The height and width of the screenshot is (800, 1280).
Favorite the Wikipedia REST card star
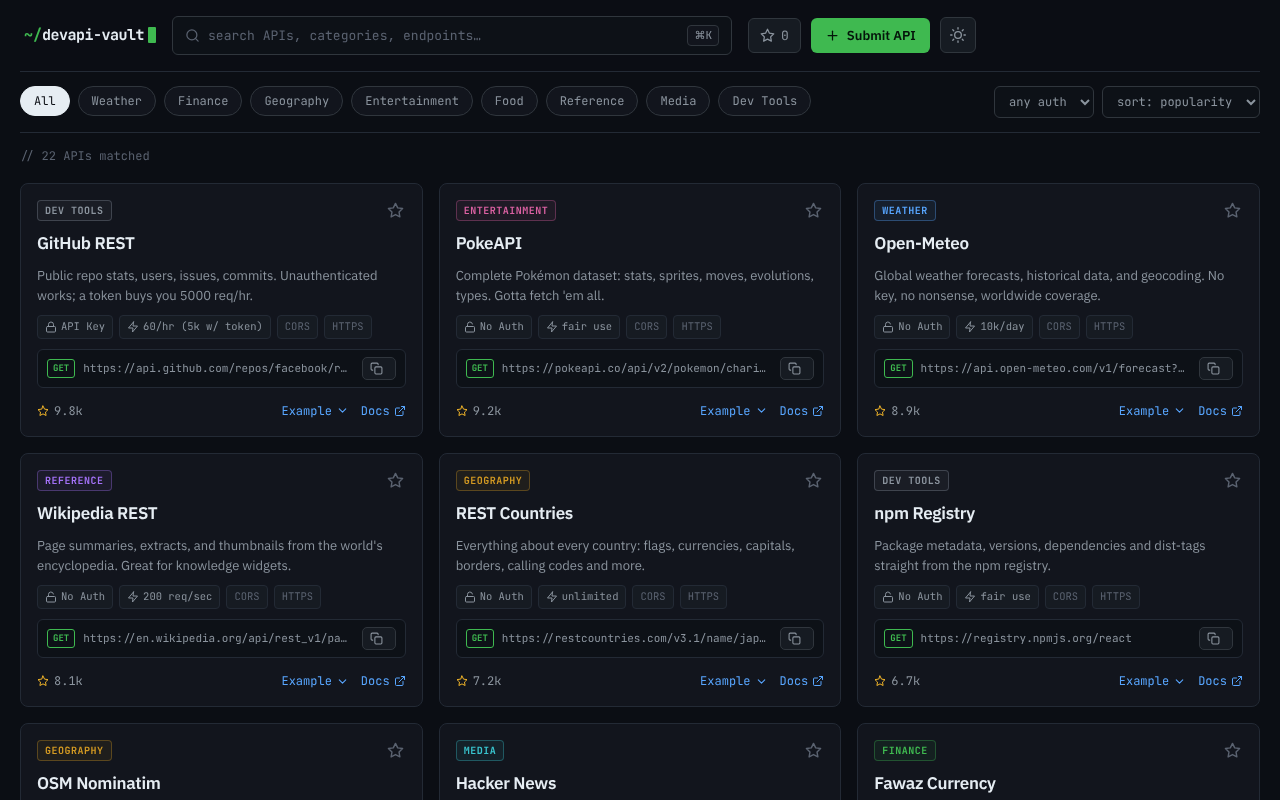point(395,480)
